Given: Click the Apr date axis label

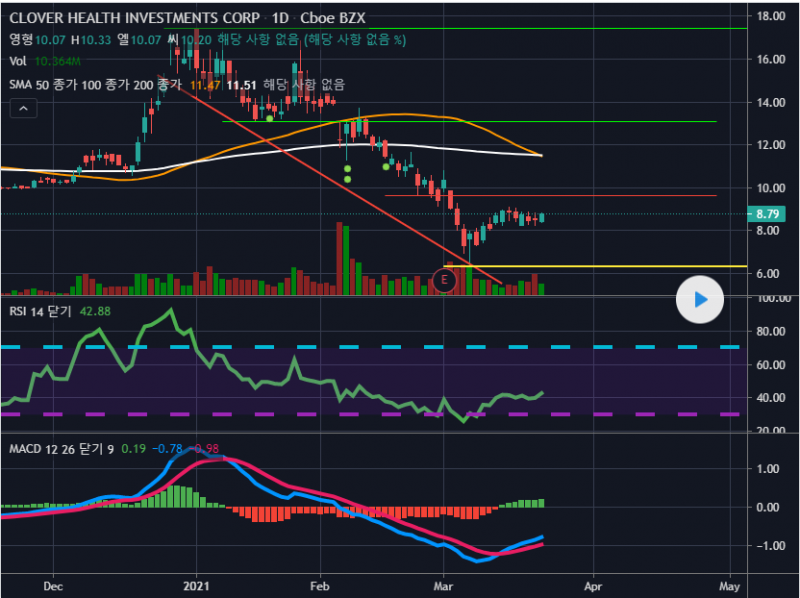Looking at the screenshot, I should tap(593, 586).
